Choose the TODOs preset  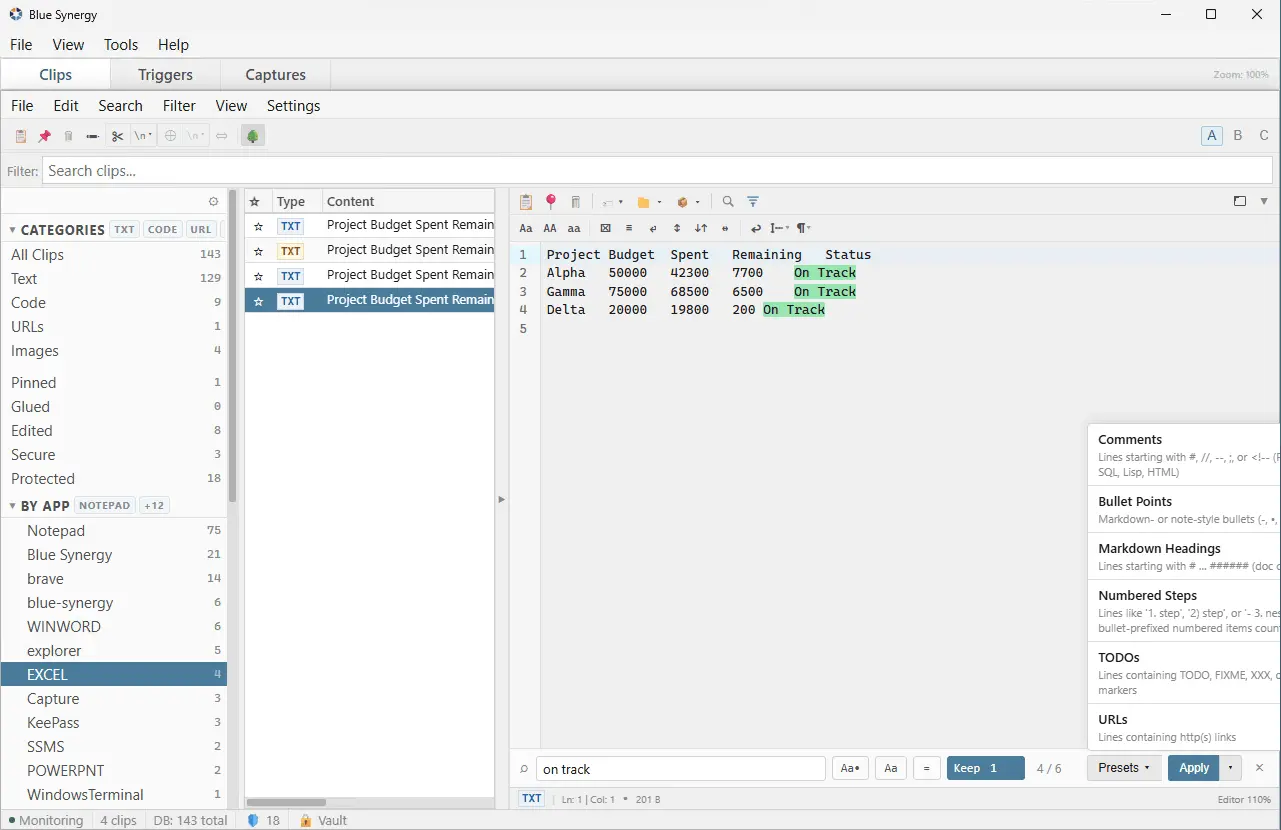(x=1184, y=673)
